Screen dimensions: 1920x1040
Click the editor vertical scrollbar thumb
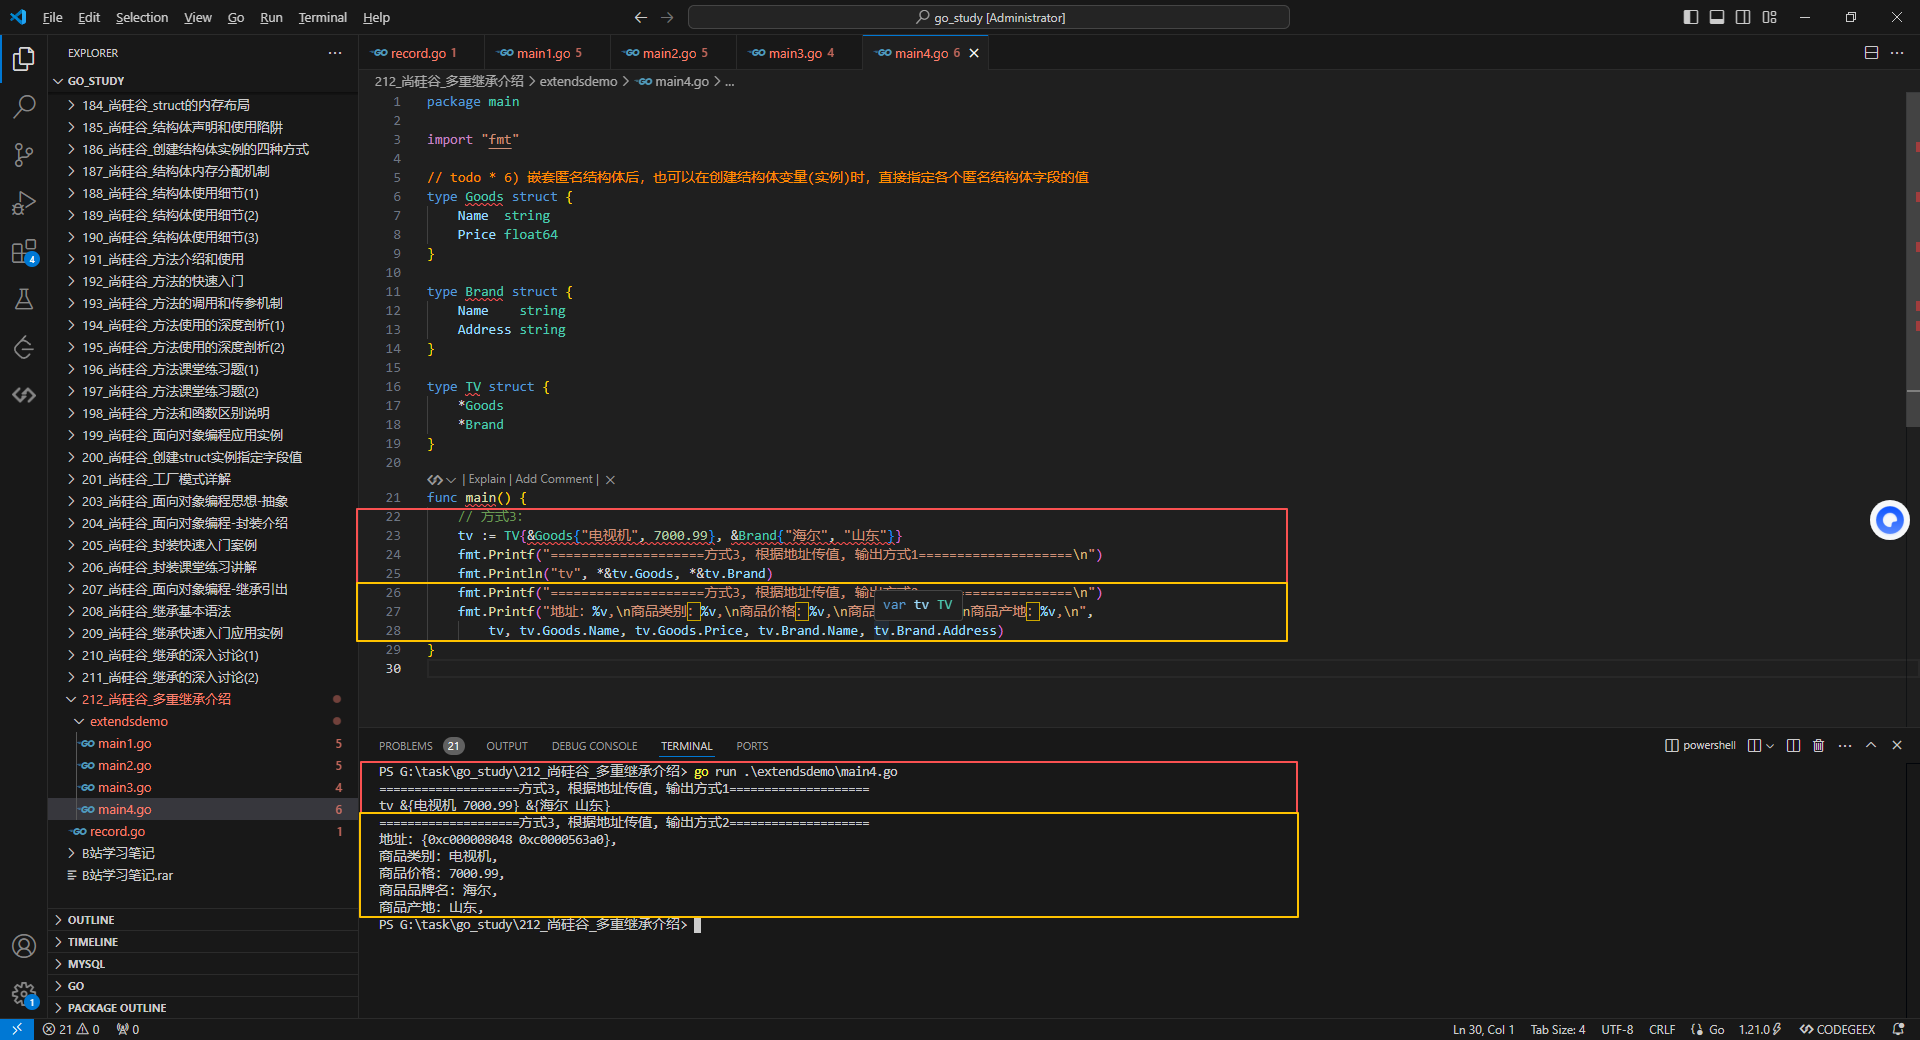click(x=1913, y=260)
